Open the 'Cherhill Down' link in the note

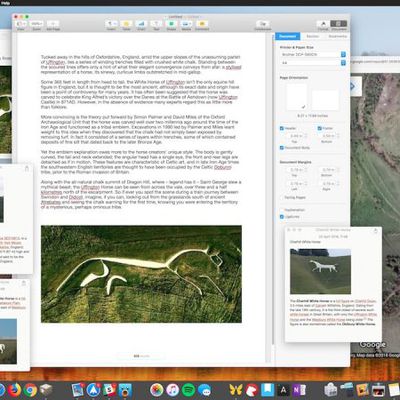(365, 301)
